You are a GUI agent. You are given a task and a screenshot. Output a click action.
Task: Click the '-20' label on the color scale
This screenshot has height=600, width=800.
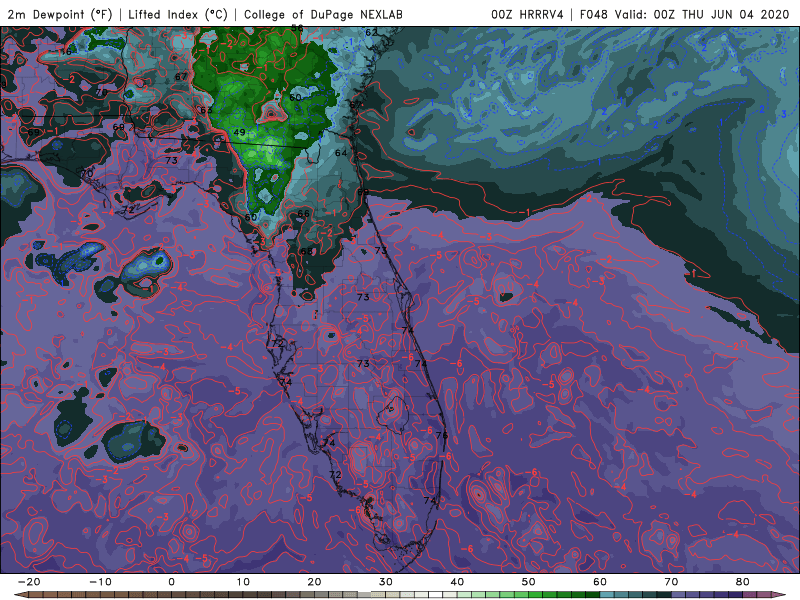point(29,582)
